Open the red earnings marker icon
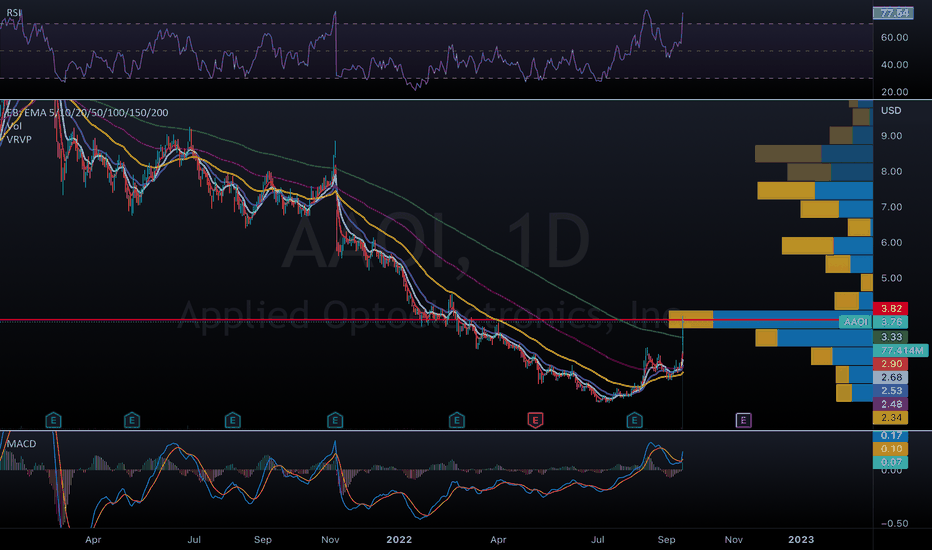This screenshot has width=932, height=550. [x=535, y=420]
